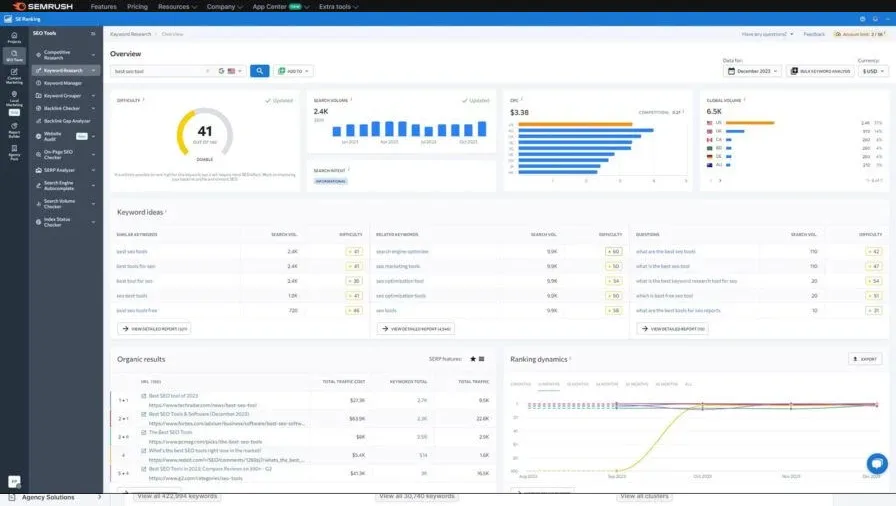The width and height of the screenshot is (896, 506).
Task: View detailed report for similar keywords
Action: pyautogui.click(x=154, y=329)
